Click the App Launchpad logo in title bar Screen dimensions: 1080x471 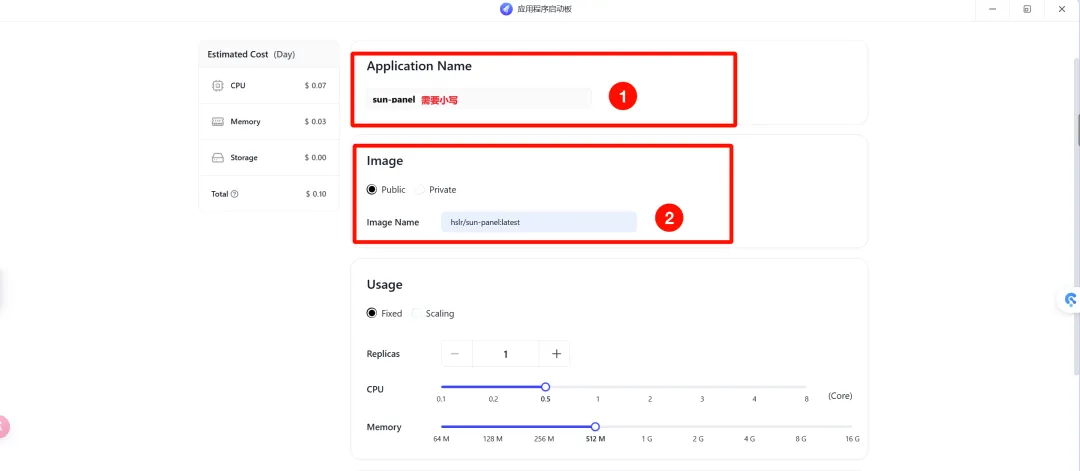coord(506,10)
